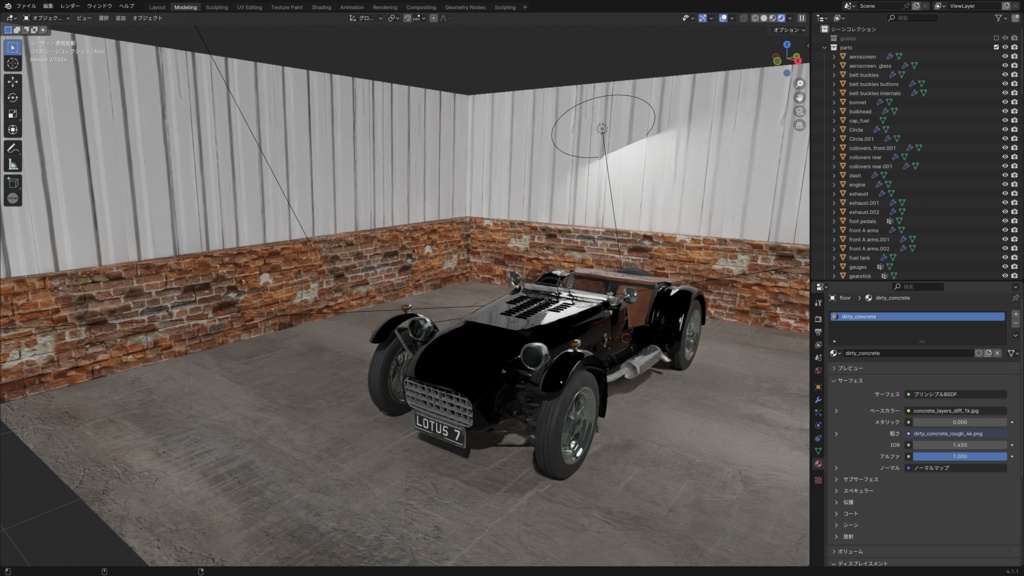
Task: Select the Select Box tool in the toolbar
Action: click(12, 47)
